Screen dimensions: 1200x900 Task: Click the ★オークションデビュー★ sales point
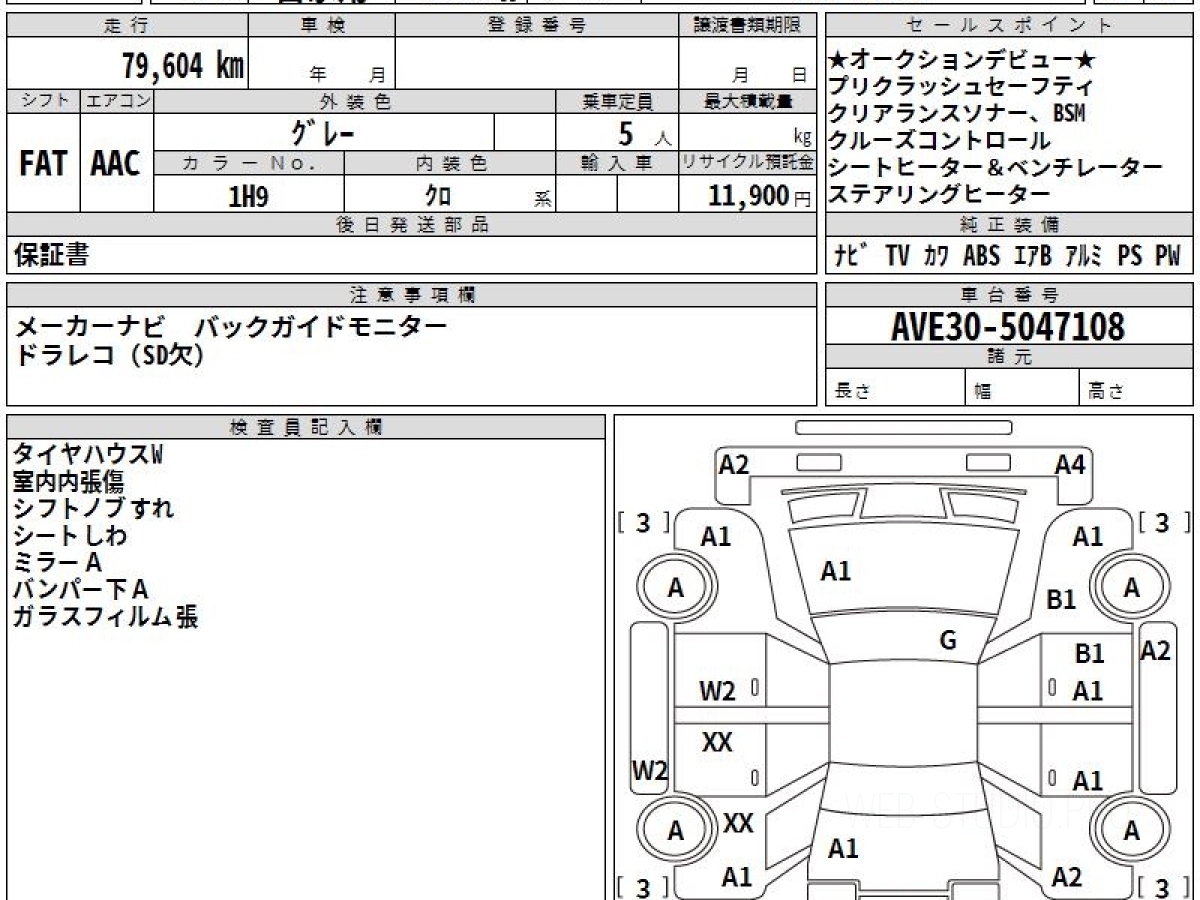pos(963,60)
